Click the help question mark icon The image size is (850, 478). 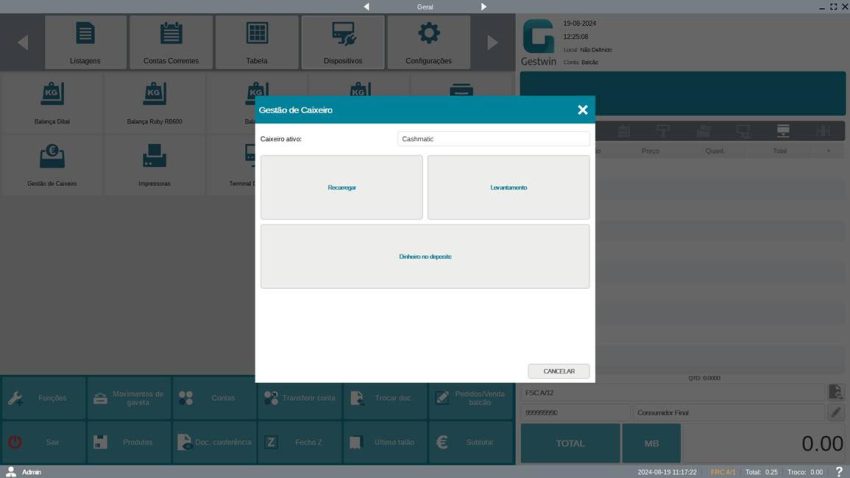pos(838,471)
